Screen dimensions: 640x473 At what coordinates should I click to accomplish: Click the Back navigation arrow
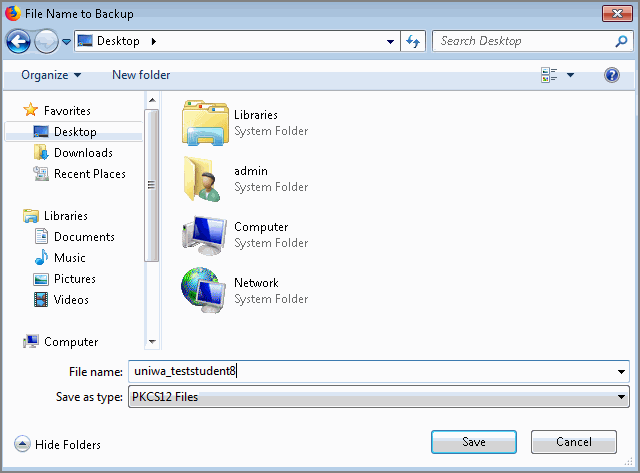coord(18,41)
